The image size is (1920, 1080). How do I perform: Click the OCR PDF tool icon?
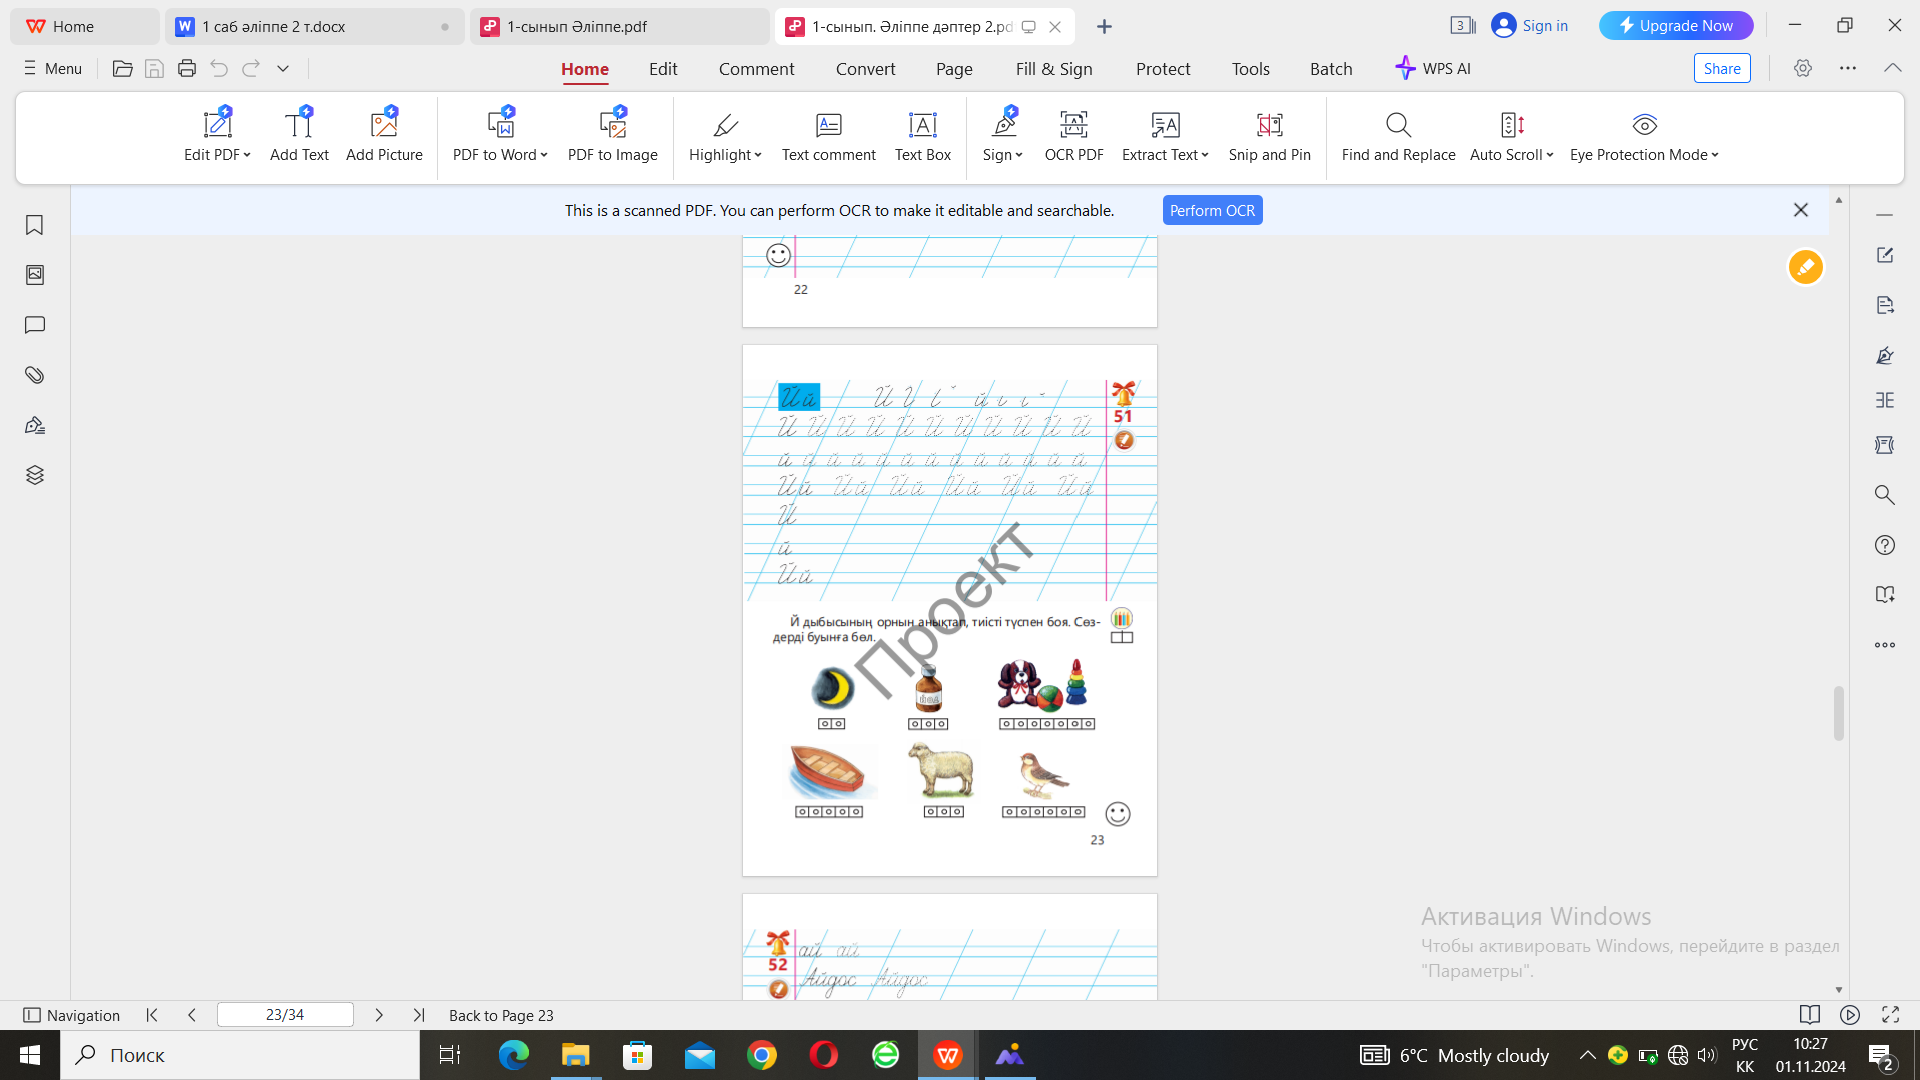(1073, 125)
